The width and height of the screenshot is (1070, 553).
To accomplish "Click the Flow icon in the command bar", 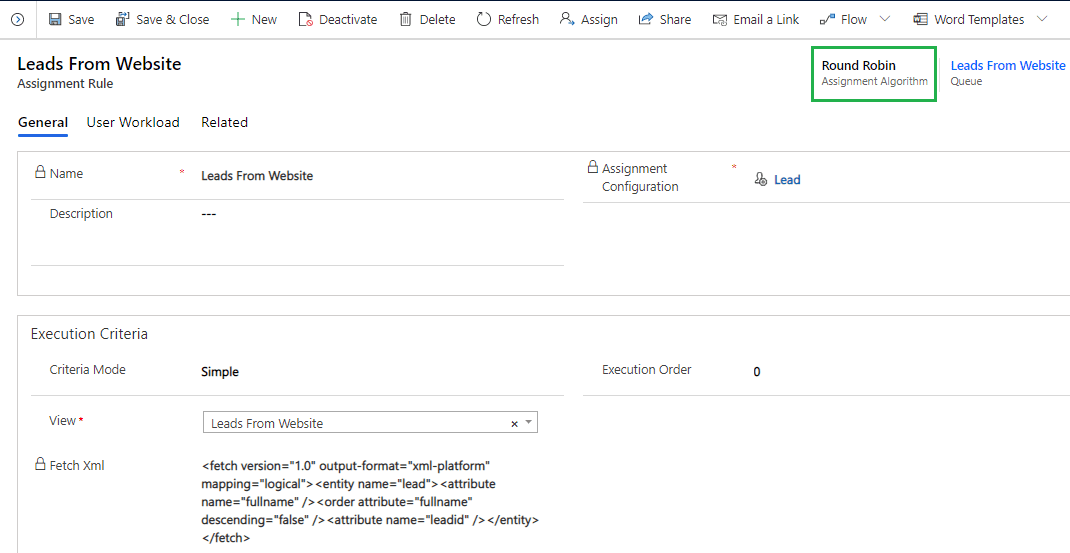I will (827, 20).
